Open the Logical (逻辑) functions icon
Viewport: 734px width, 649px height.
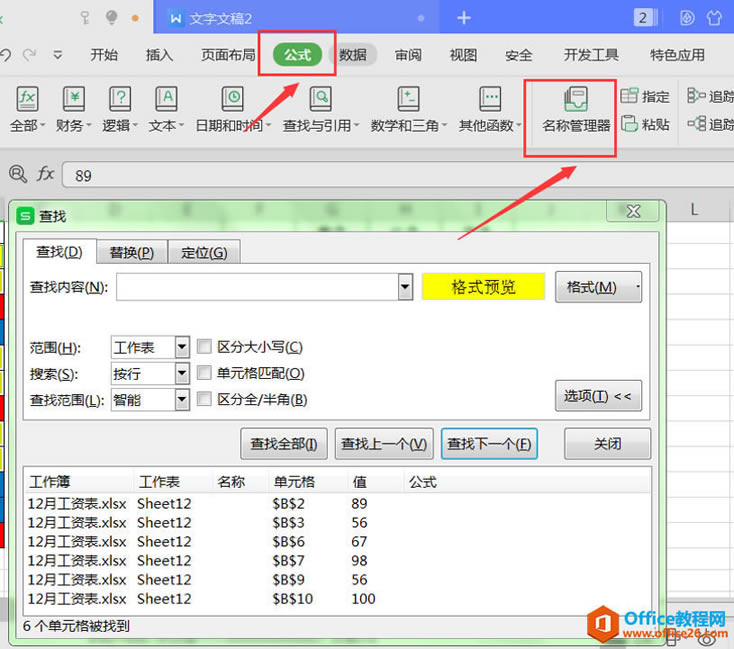[x=120, y=99]
